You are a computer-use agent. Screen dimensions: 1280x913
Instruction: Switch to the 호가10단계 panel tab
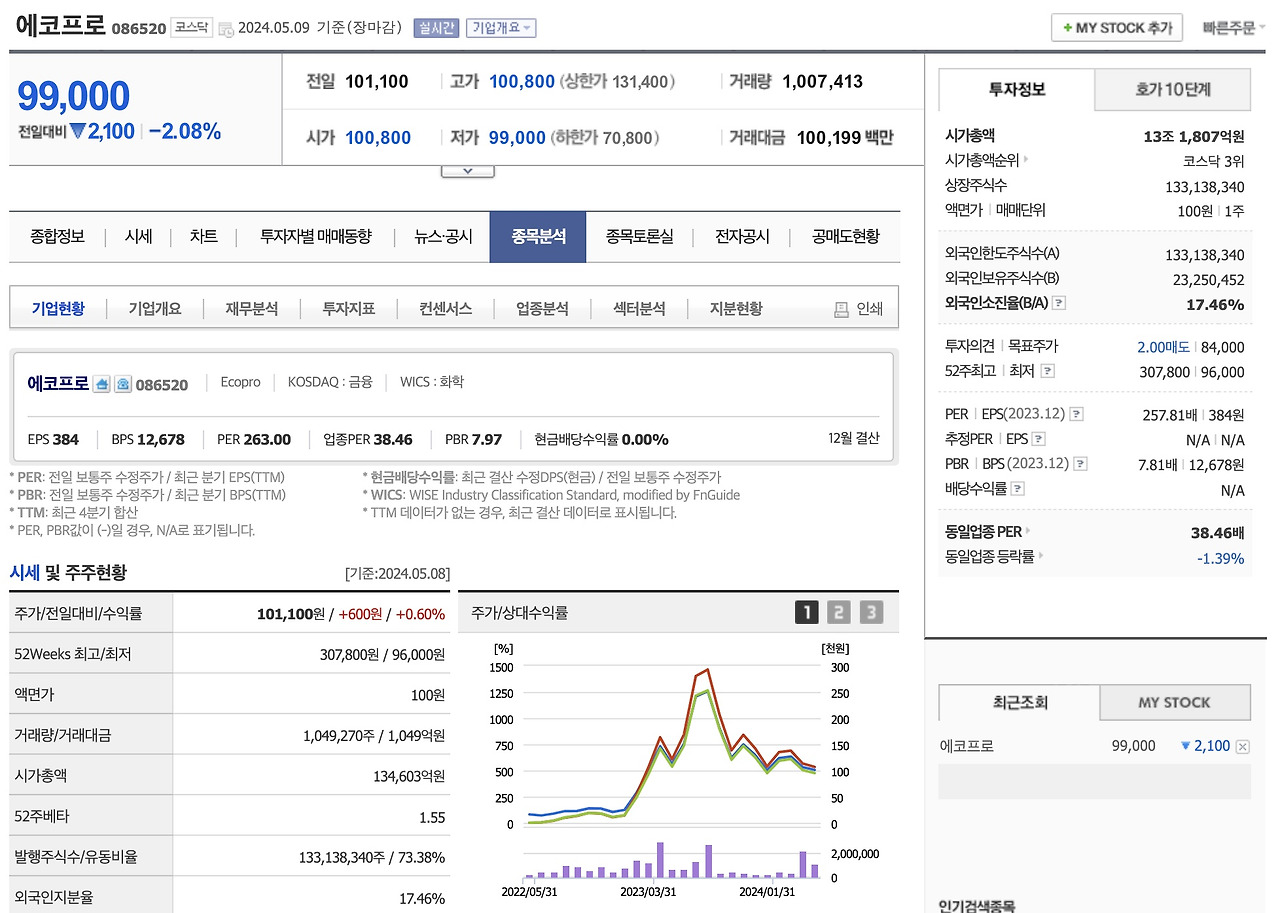click(x=1173, y=89)
